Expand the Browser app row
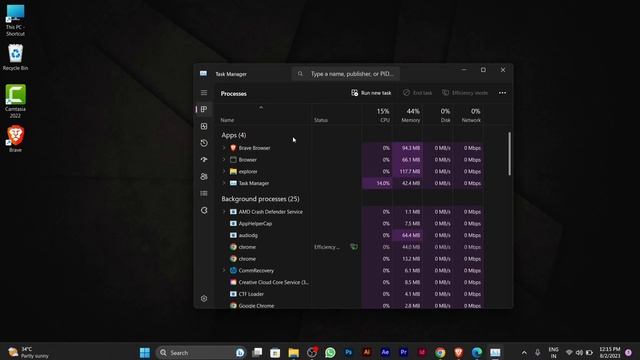The width and height of the screenshot is (640, 360). click(x=224, y=160)
